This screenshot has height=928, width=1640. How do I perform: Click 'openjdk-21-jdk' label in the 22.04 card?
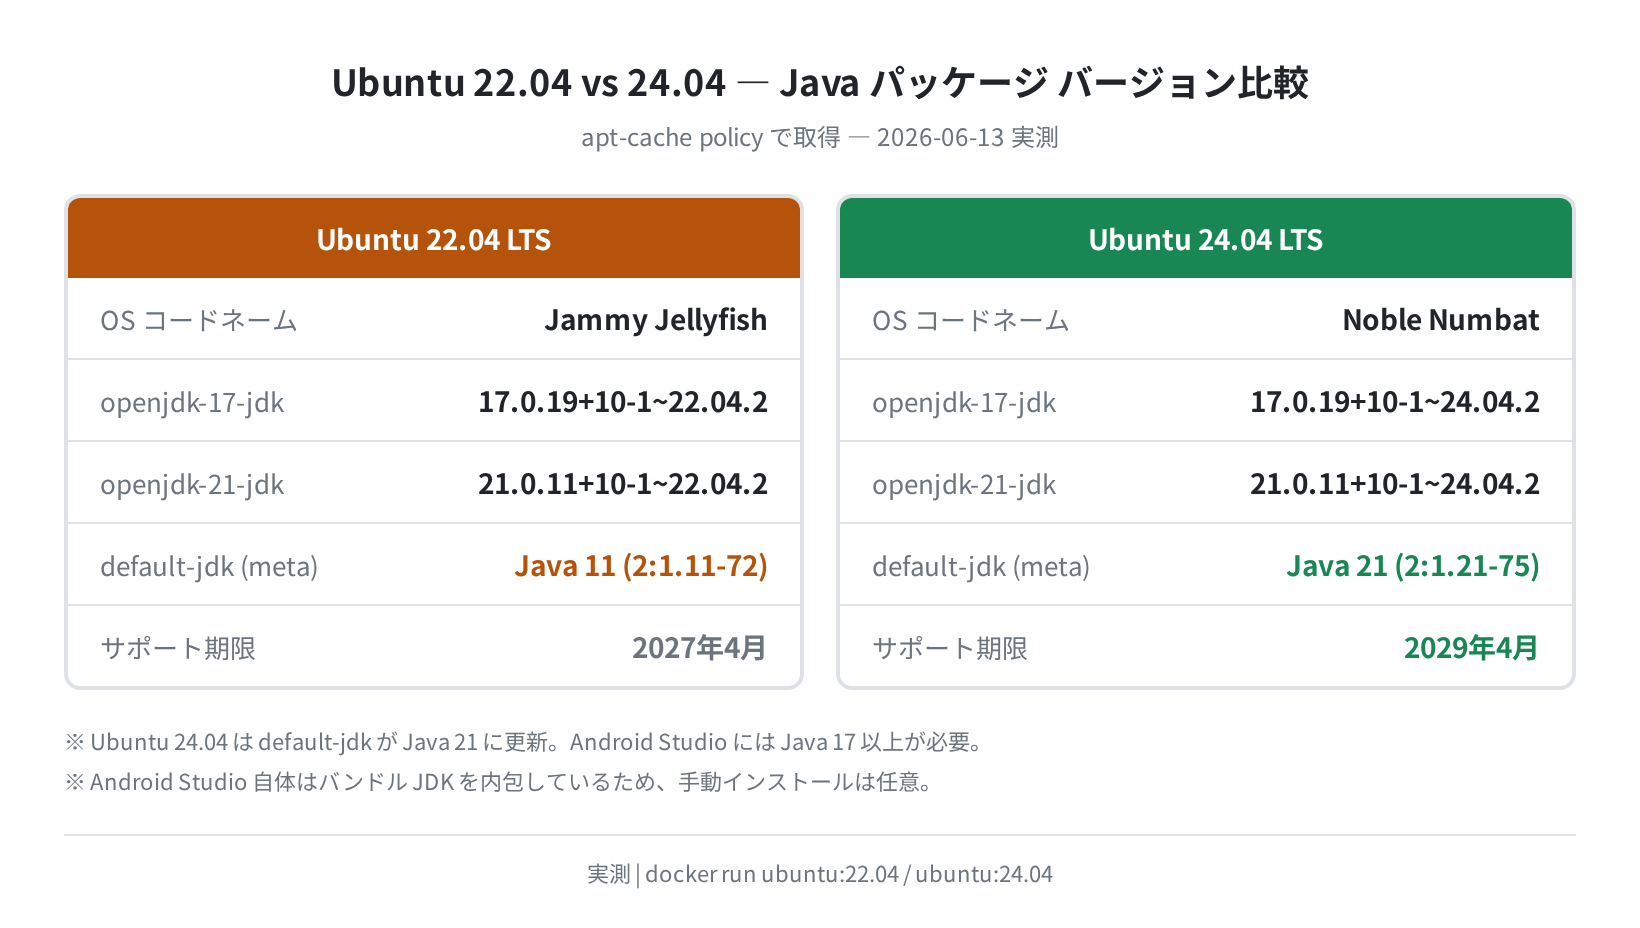(192, 485)
